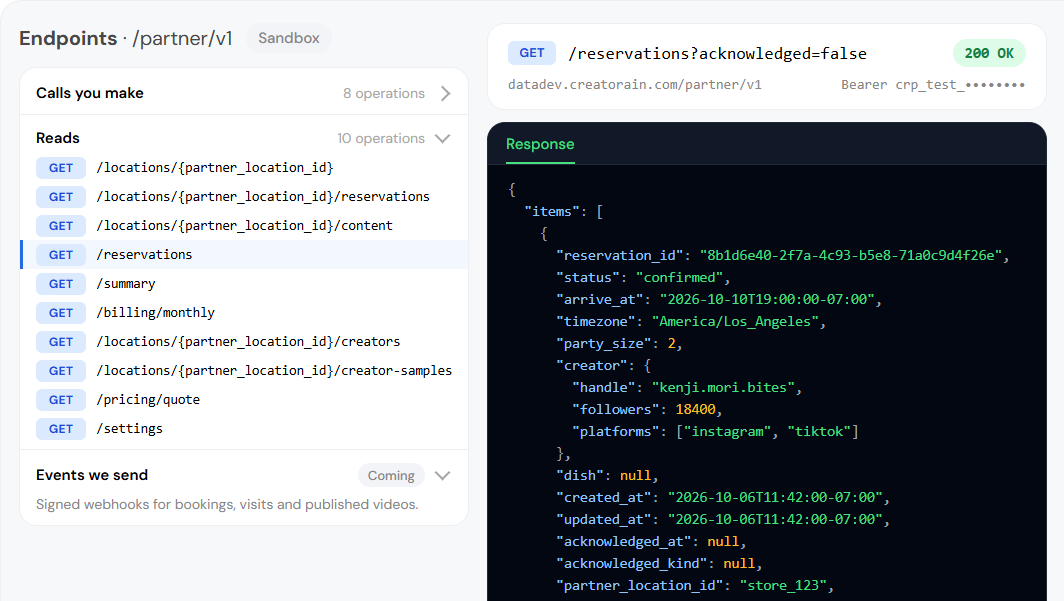Click the created_at timestamp value
Viewport: 1064px width, 601px height.
pos(775,498)
